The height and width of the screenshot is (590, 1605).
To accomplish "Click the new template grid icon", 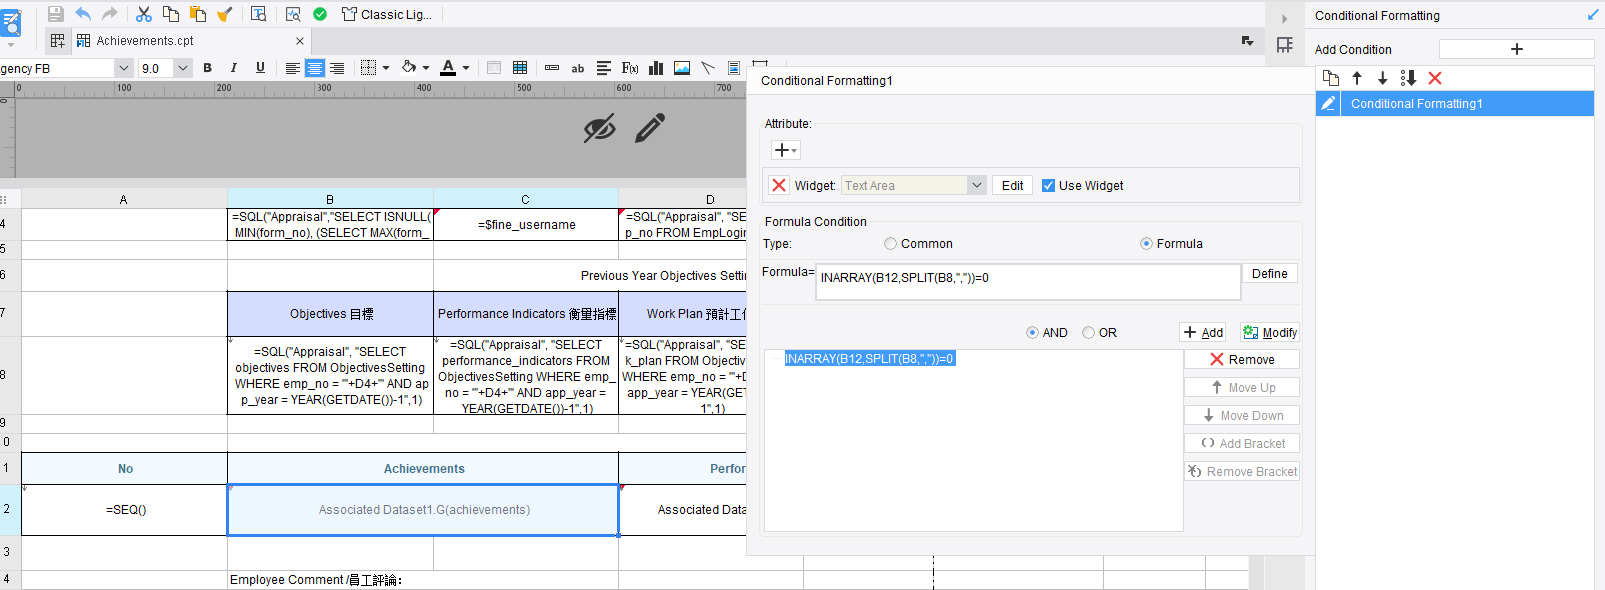I will (58, 41).
